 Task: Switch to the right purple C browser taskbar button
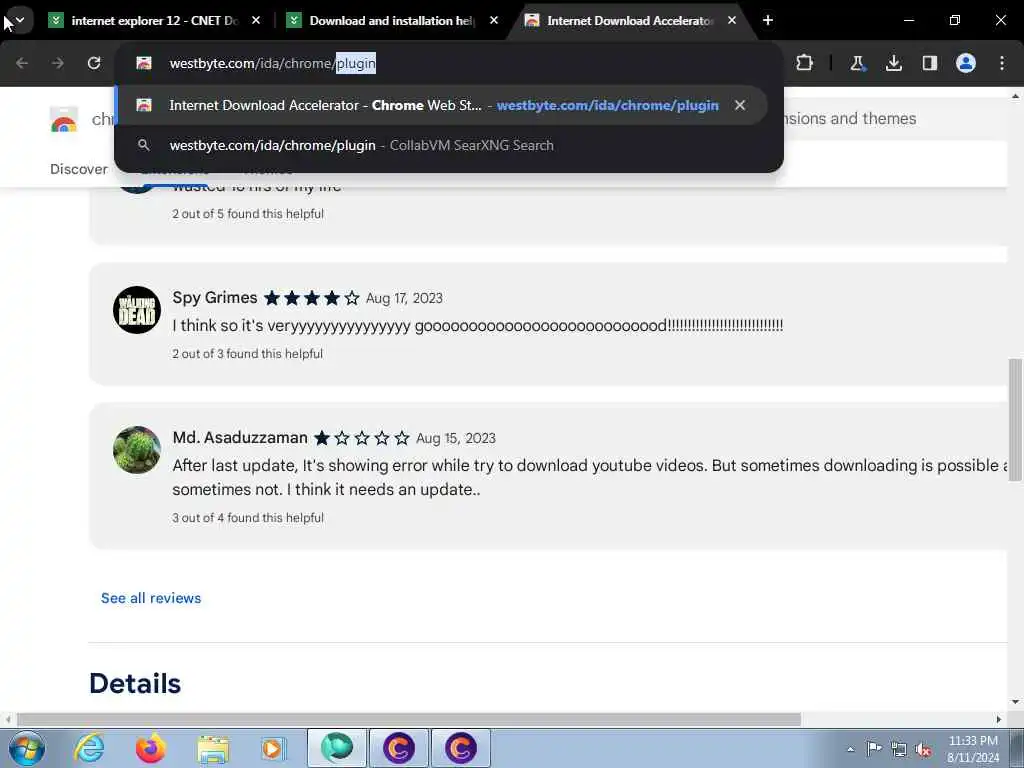pyautogui.click(x=460, y=748)
